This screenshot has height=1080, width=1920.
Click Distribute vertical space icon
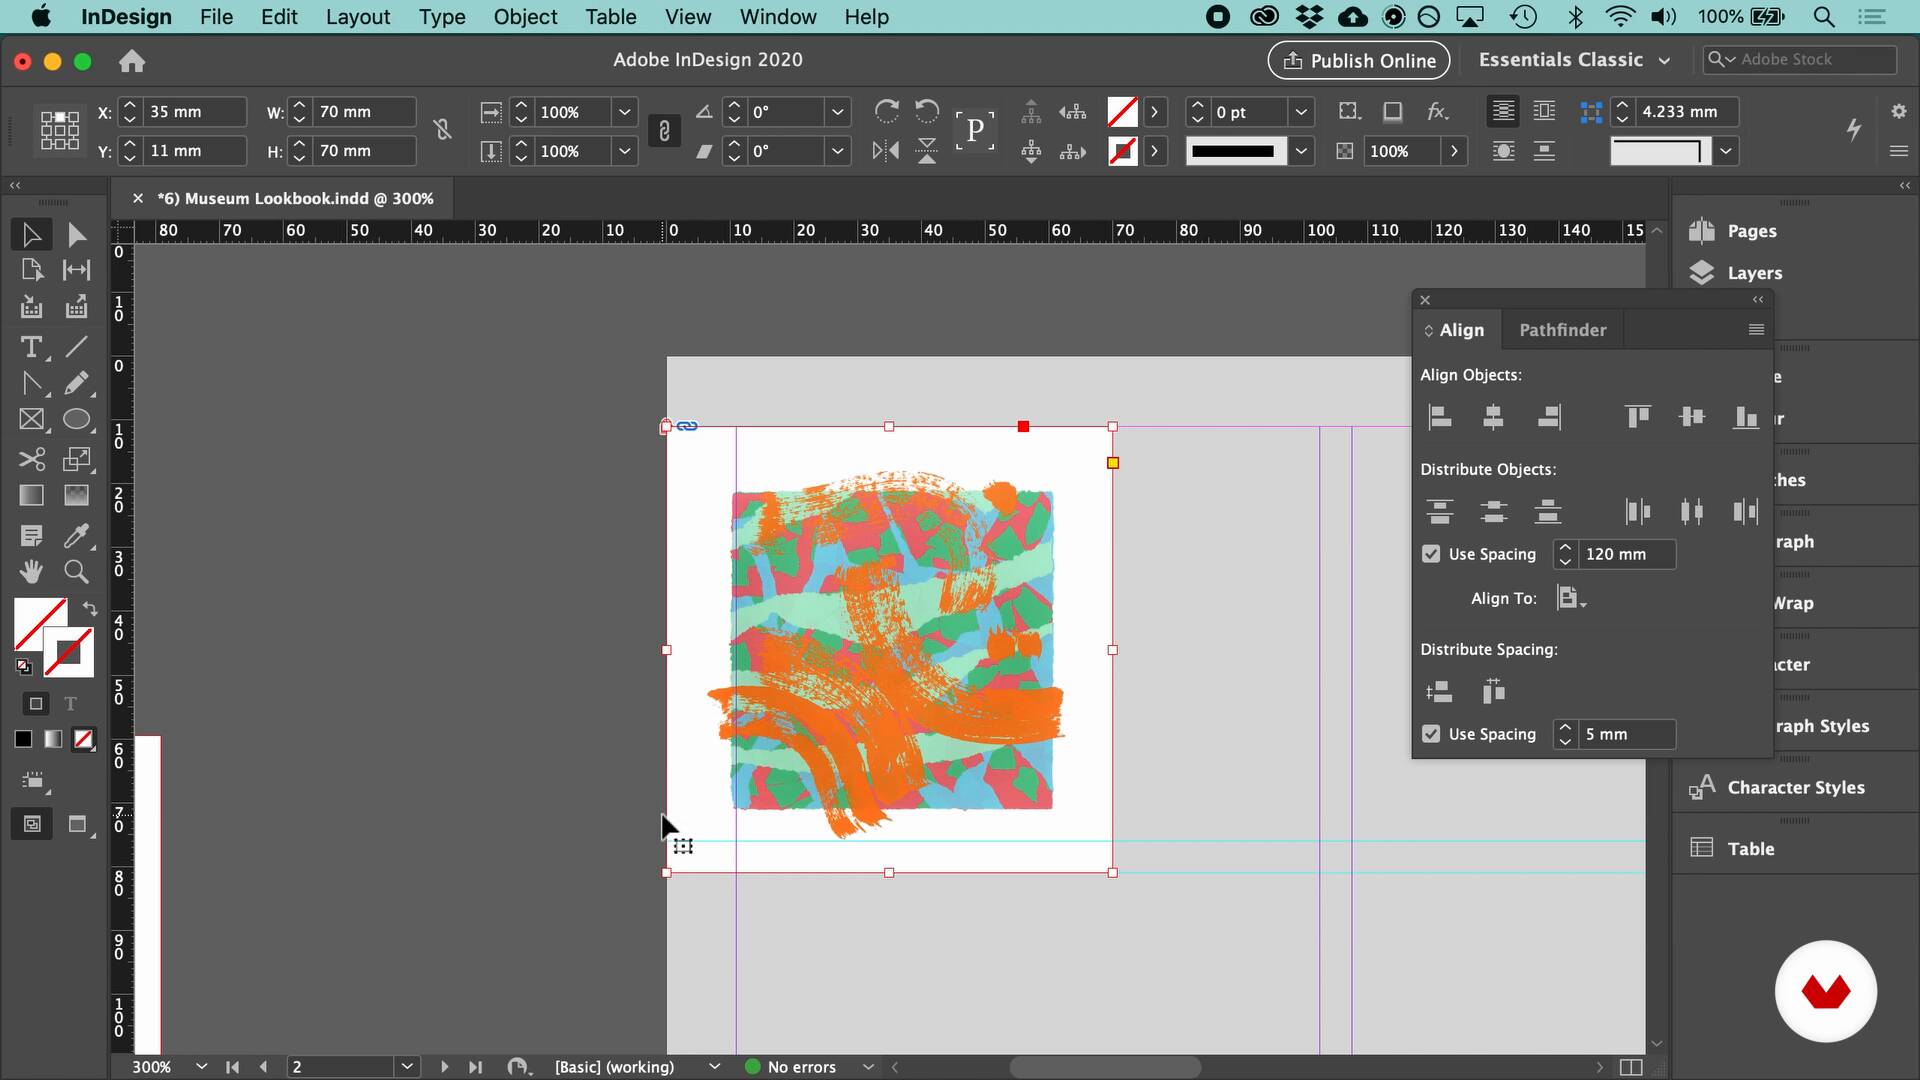1439,691
